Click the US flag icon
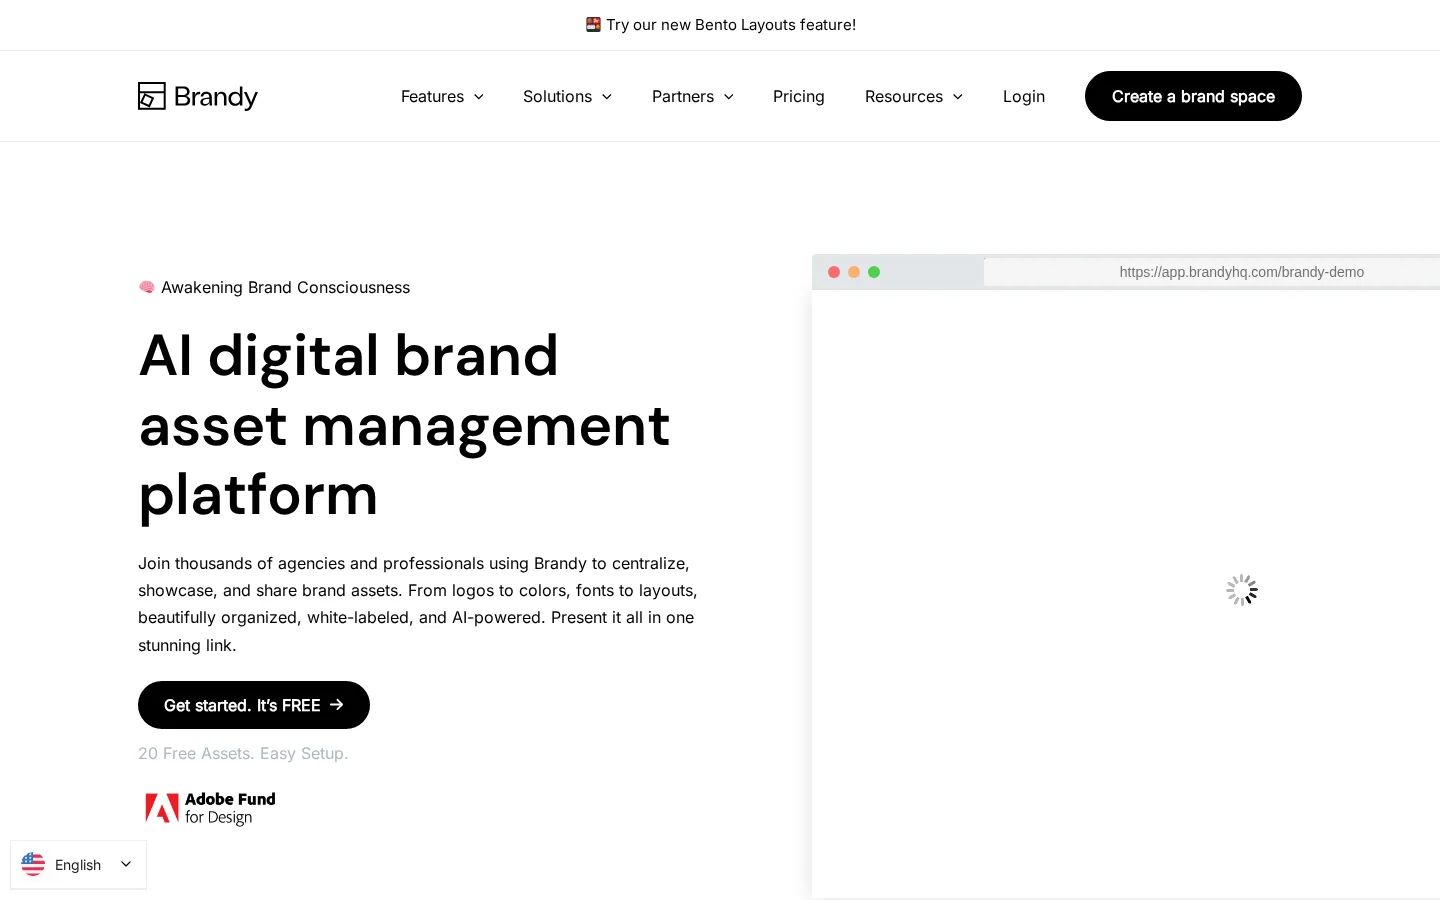Image resolution: width=1440 pixels, height=900 pixels. point(33,864)
